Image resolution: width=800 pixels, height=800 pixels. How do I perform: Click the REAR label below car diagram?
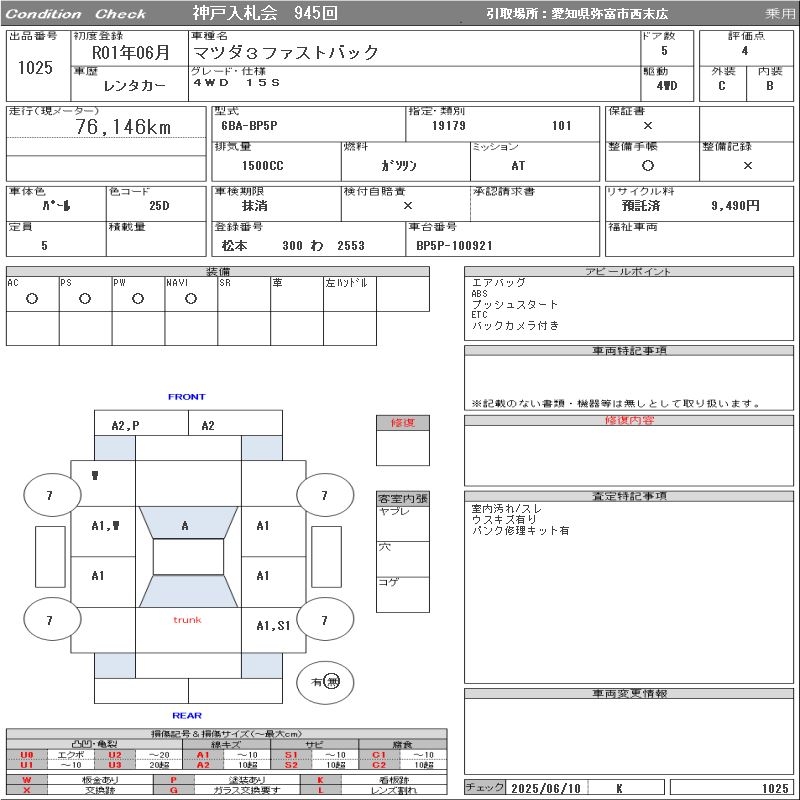(x=187, y=715)
